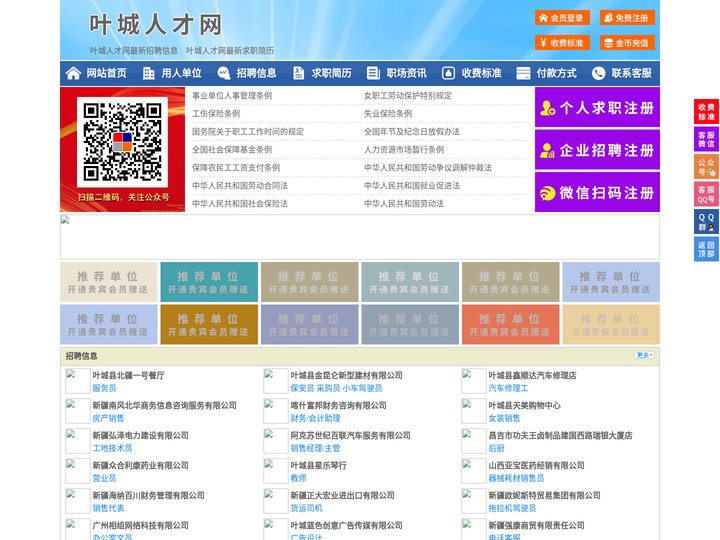
Task: Open the 工伤保险条例 link
Action: [216, 113]
